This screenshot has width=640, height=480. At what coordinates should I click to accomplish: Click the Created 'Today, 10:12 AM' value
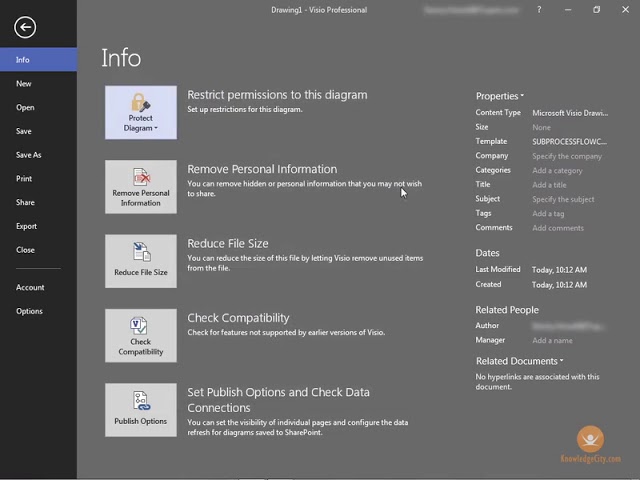pos(559,285)
